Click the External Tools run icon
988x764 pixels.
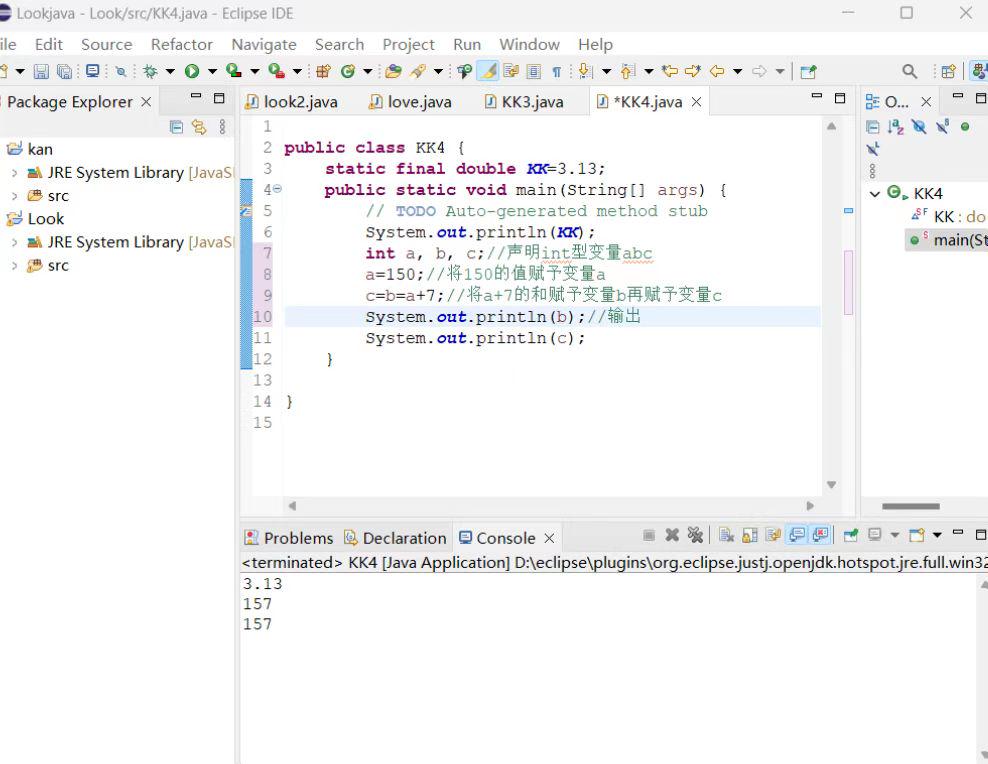(276, 71)
